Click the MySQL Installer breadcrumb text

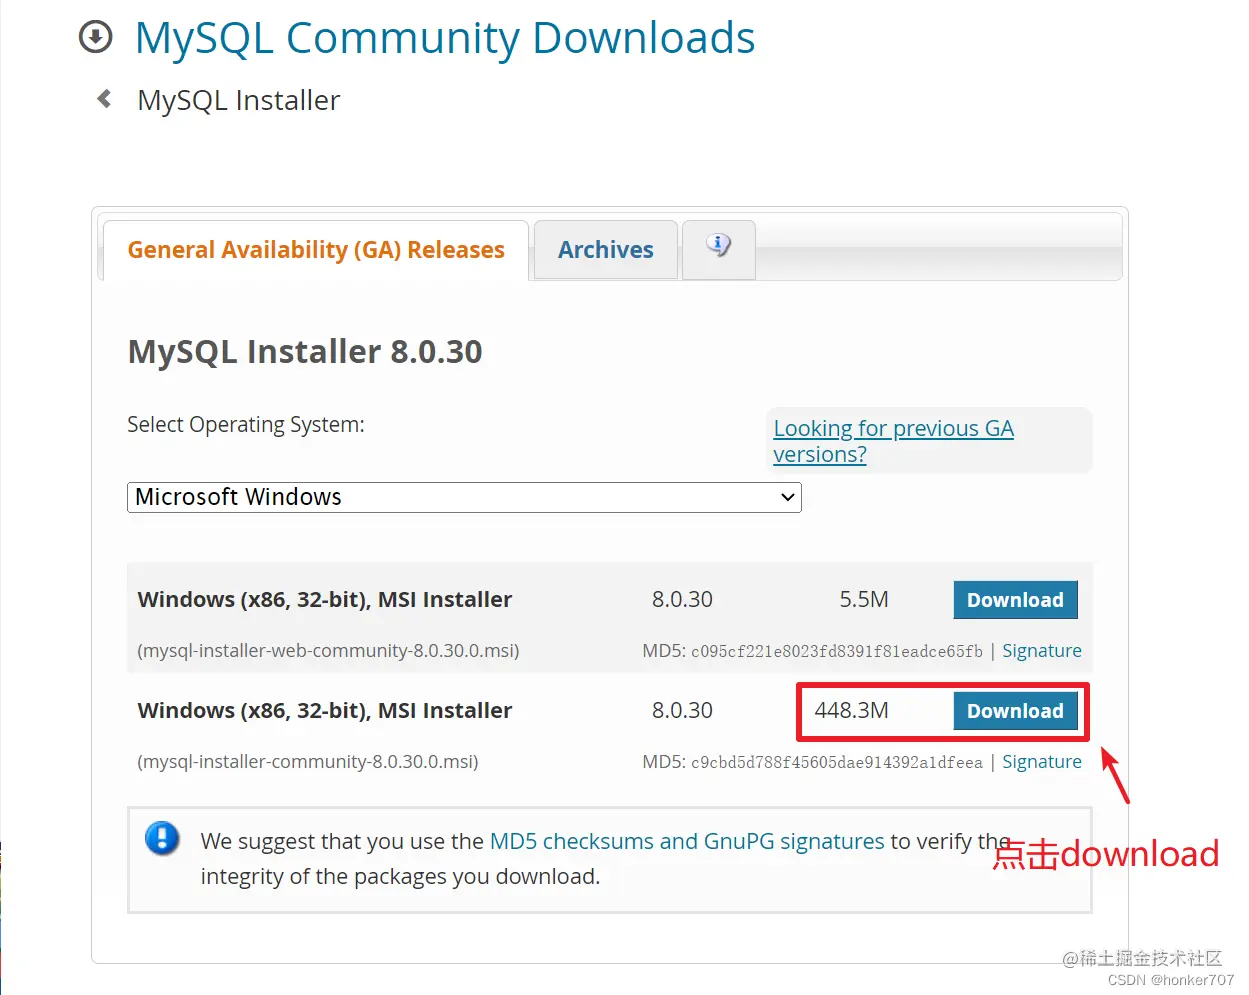tap(239, 100)
